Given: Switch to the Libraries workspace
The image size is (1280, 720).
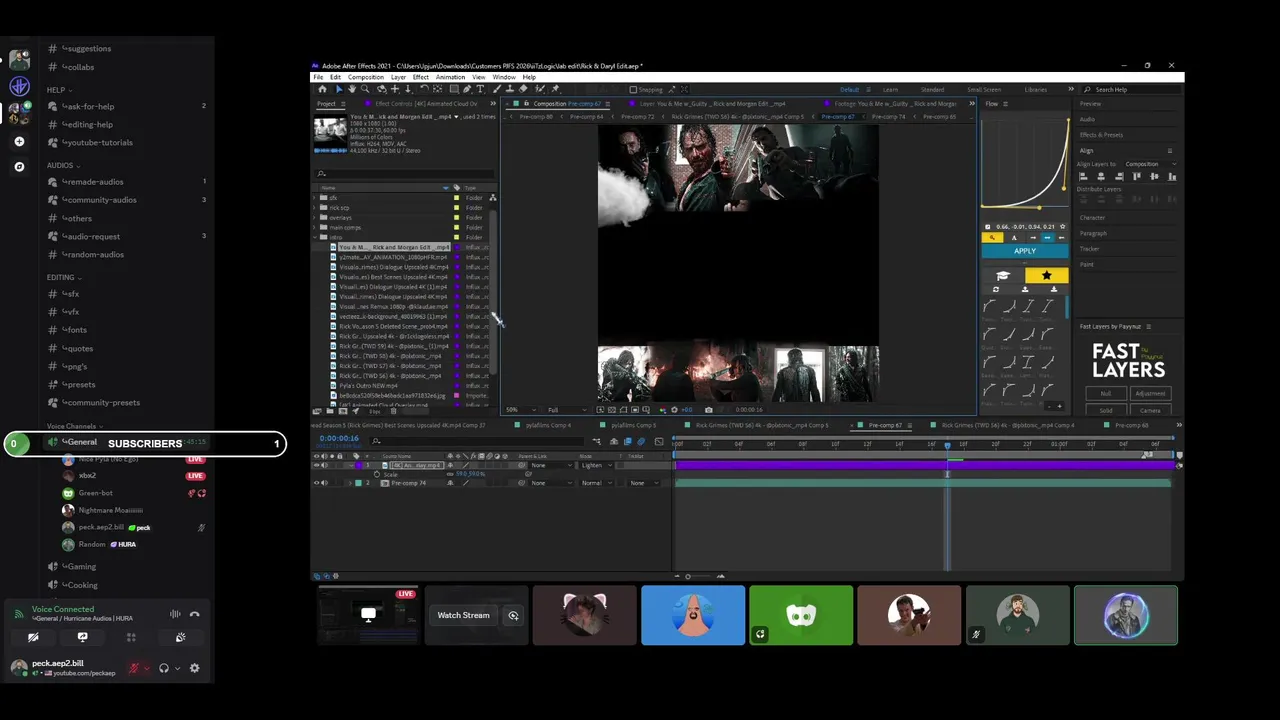Looking at the screenshot, I should point(1035,89).
